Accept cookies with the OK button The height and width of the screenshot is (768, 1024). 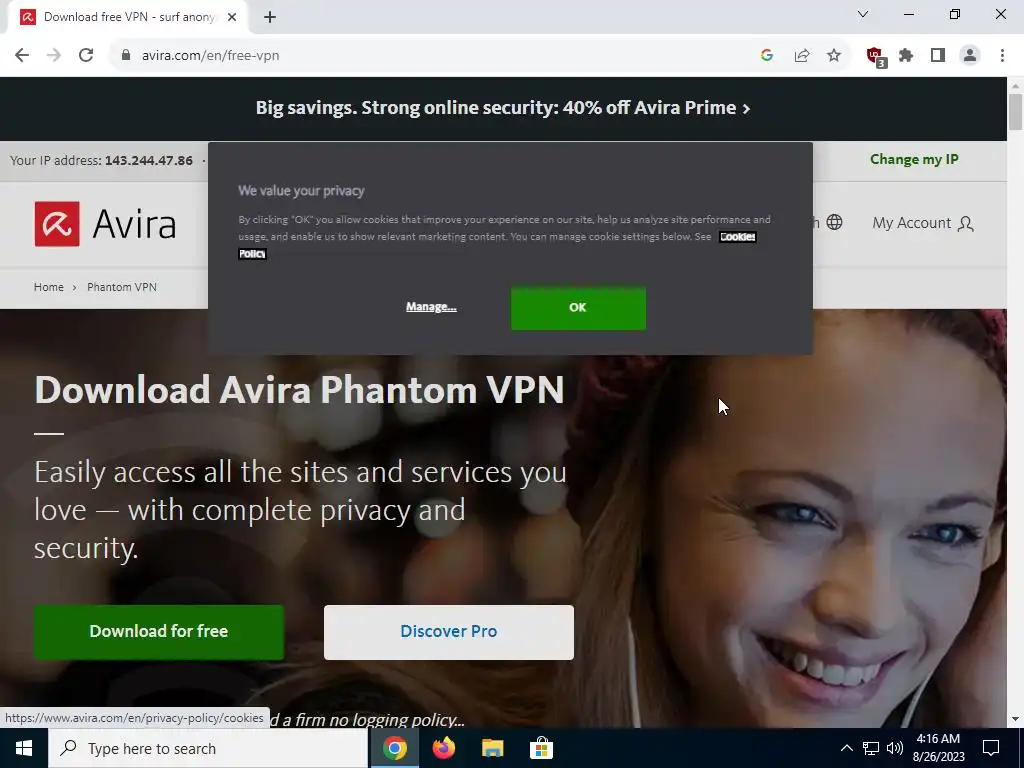[x=578, y=308]
